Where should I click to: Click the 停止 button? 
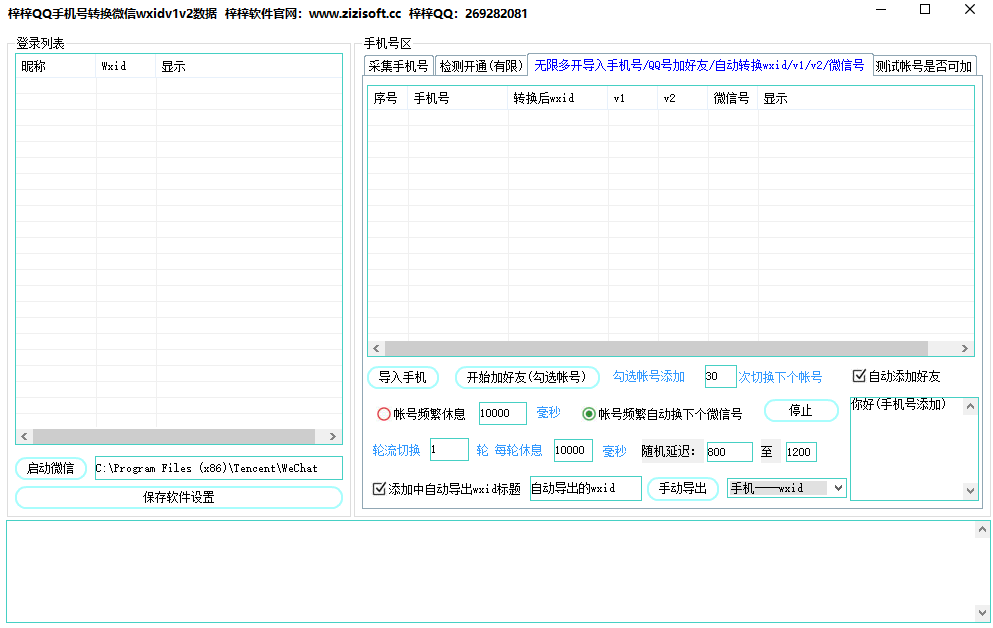(801, 411)
